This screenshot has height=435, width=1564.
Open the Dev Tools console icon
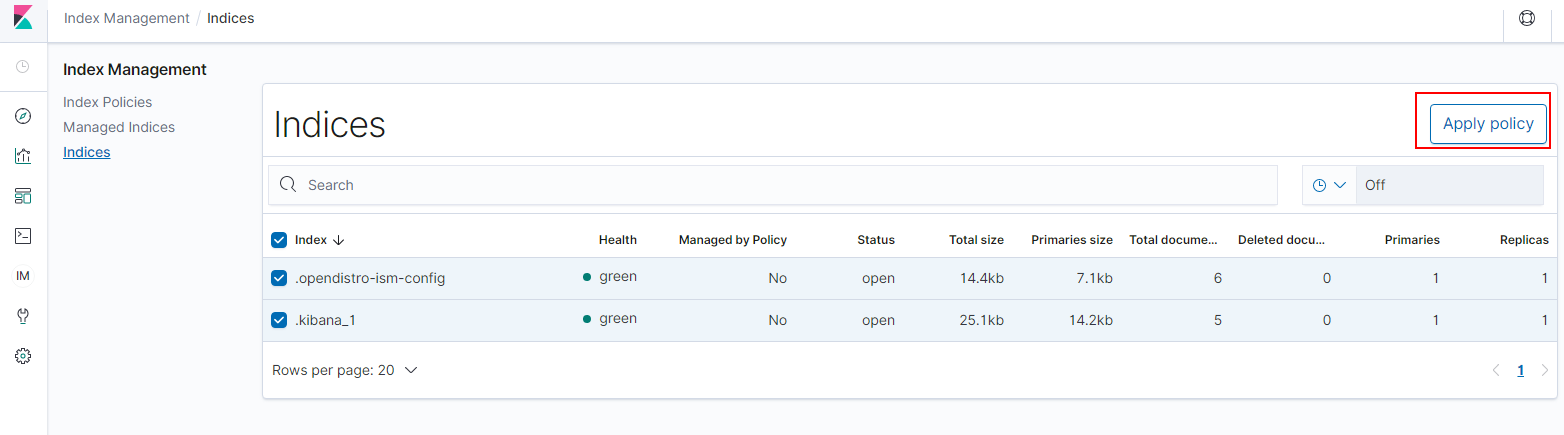click(23, 236)
